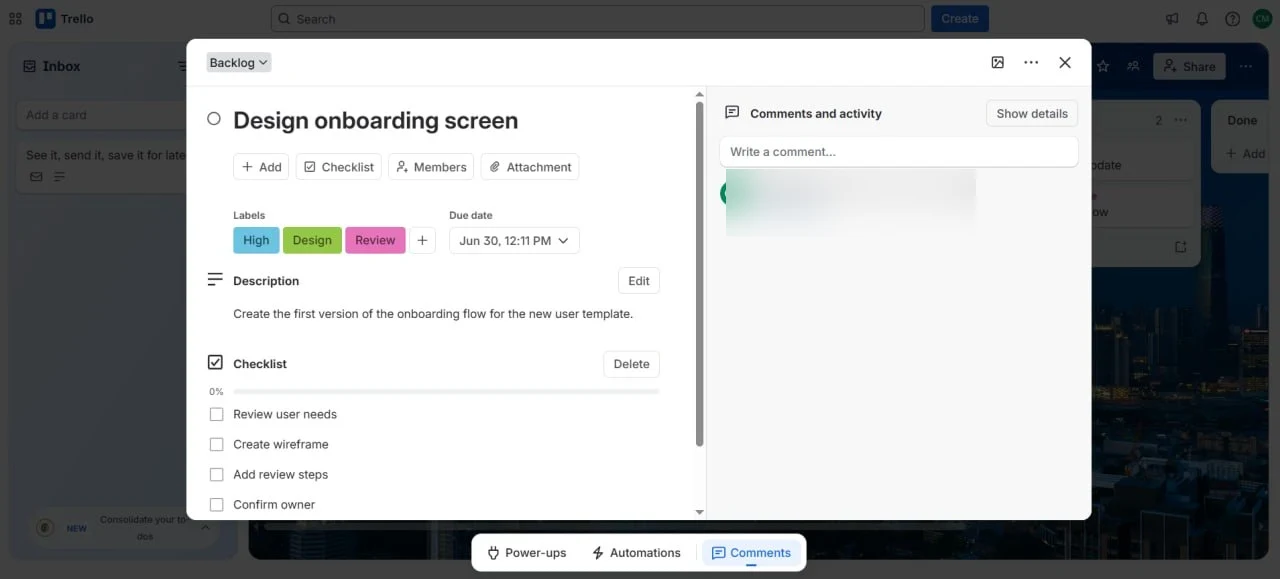The height and width of the screenshot is (579, 1280).
Task: Click the Search box
Action: pos(597,19)
